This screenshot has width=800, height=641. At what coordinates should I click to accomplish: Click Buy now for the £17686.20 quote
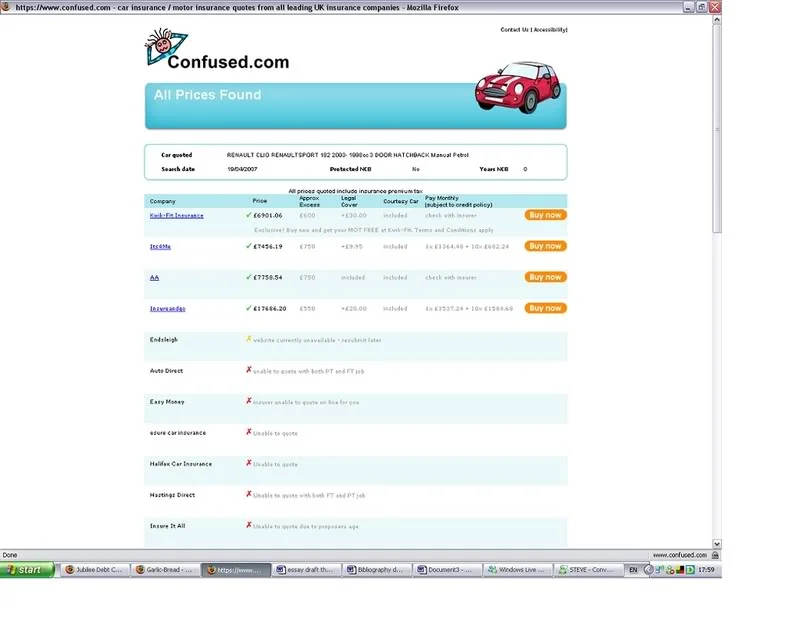545,308
